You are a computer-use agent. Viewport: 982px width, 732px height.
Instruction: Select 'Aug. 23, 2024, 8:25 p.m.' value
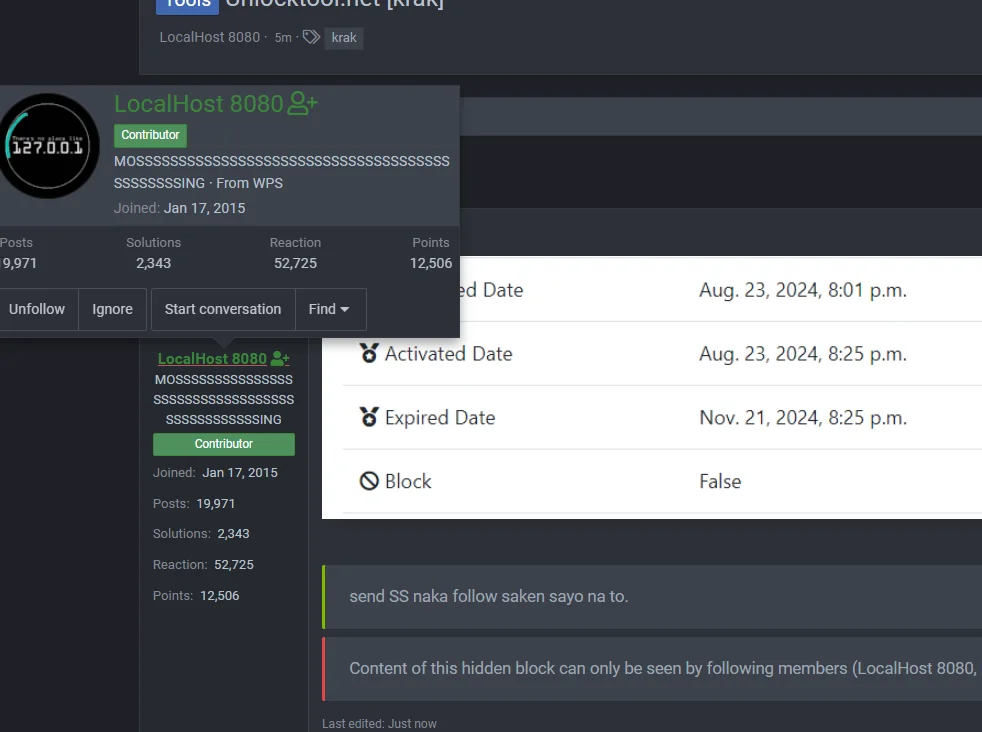(803, 354)
